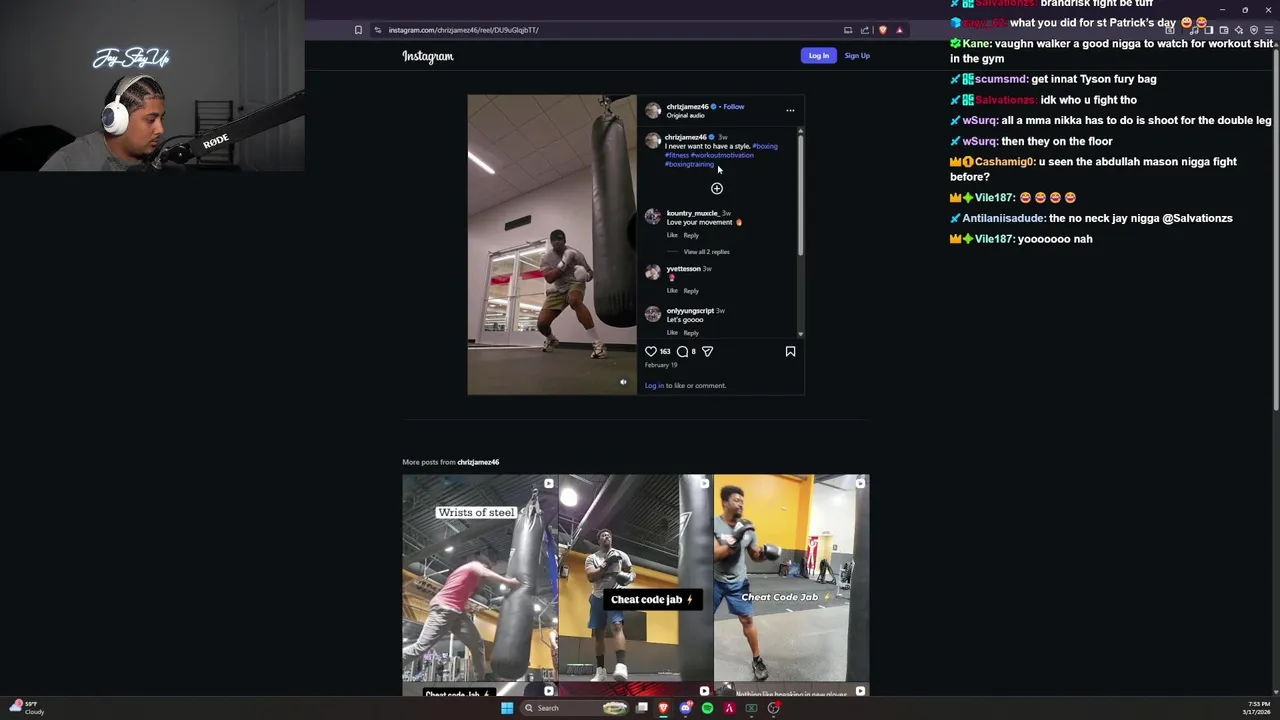The width and height of the screenshot is (1280, 720).
Task: Open Task View on the taskbar
Action: pyautogui.click(x=641, y=708)
